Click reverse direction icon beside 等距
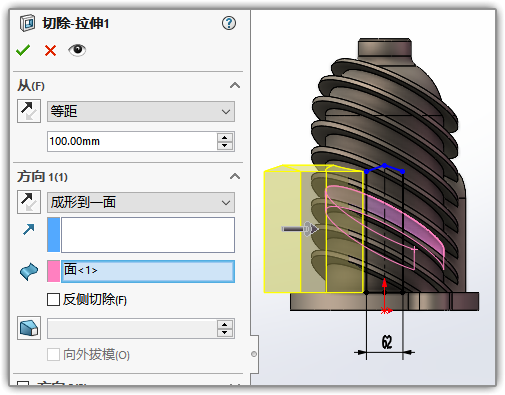505x395 pixels. pos(29,111)
